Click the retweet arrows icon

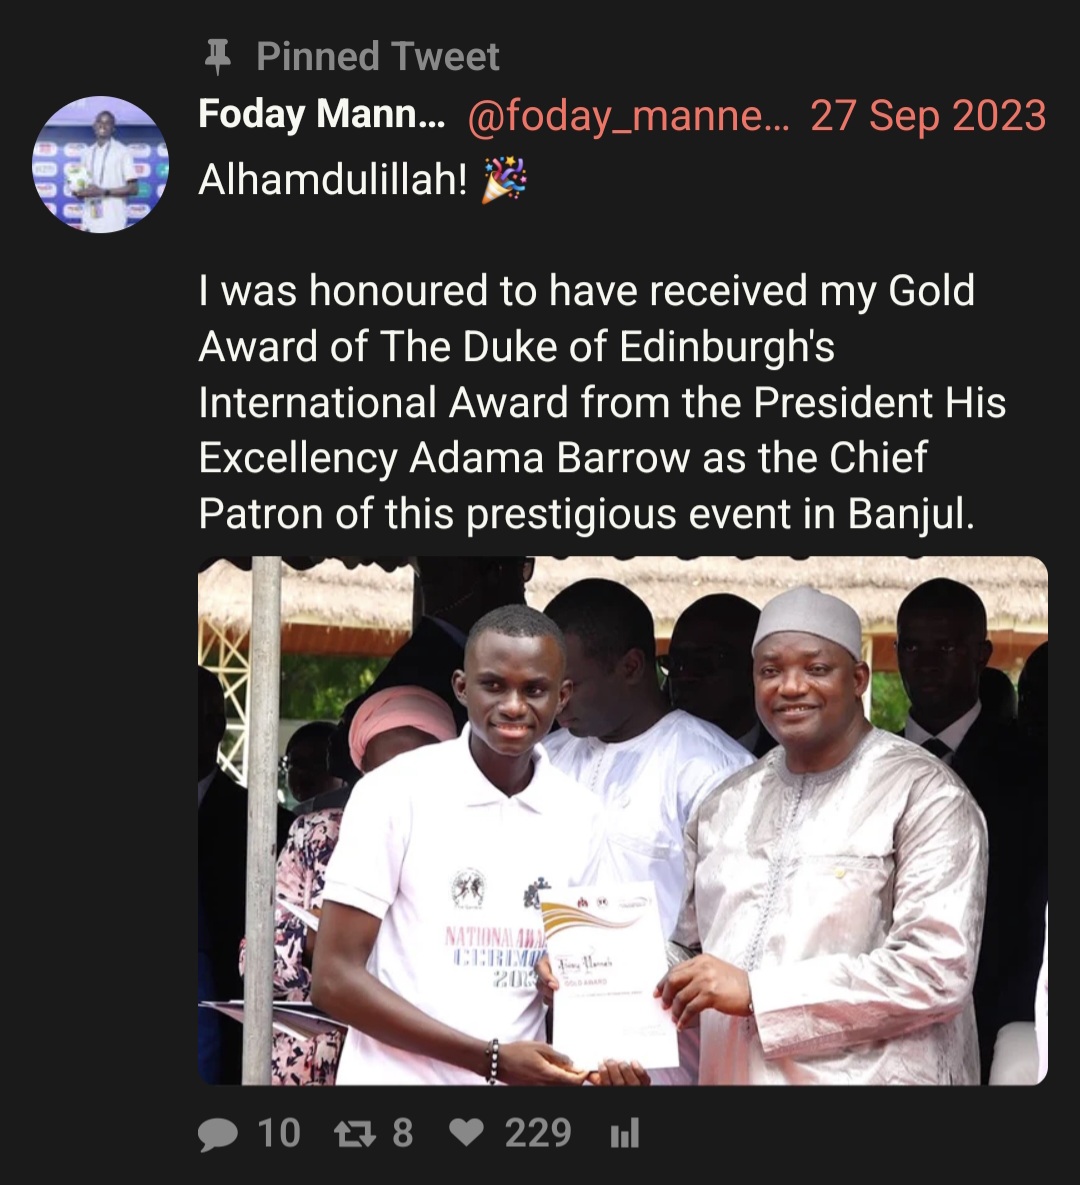pos(354,1134)
